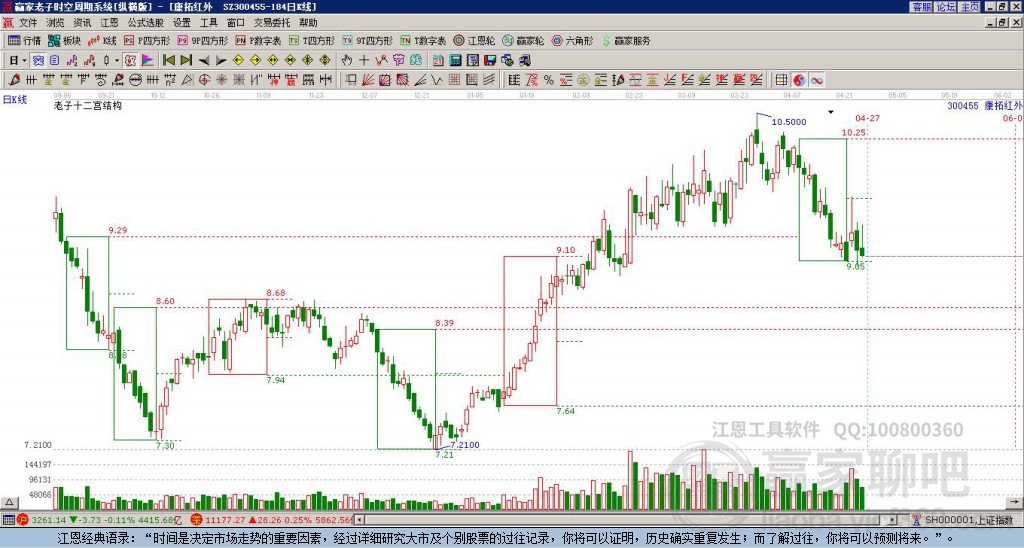Open the 工具 menu
This screenshot has width=1024, height=548.
click(x=208, y=23)
